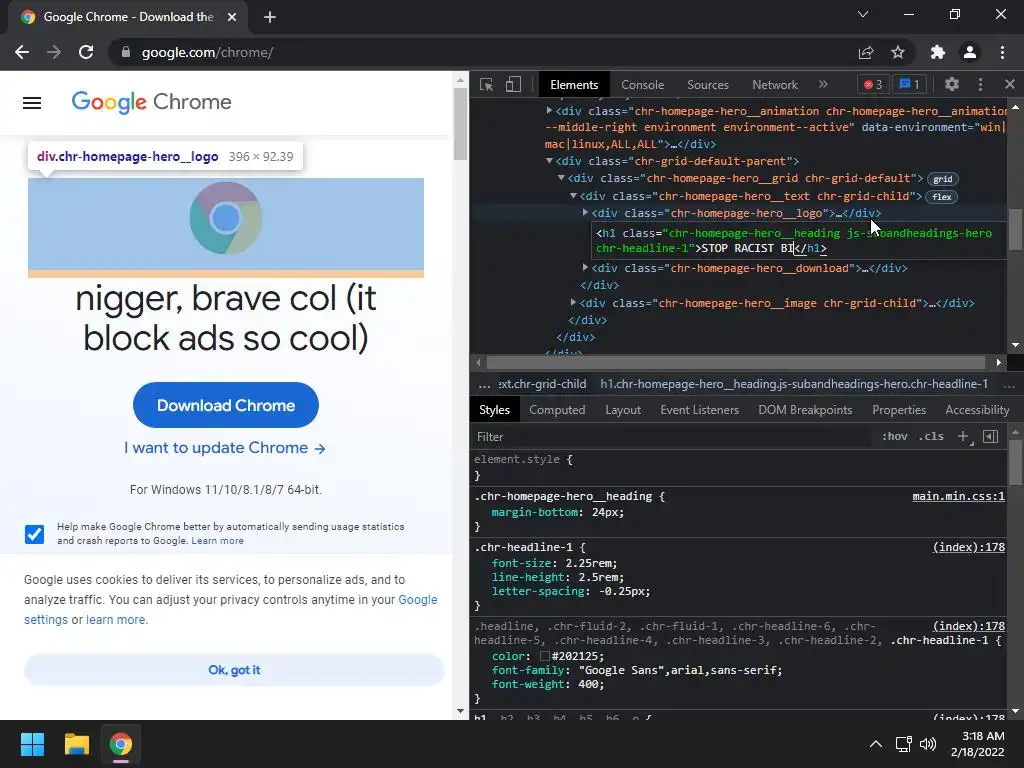Open the learn more link in cookie notice
The width and height of the screenshot is (1024, 768).
coord(116,620)
